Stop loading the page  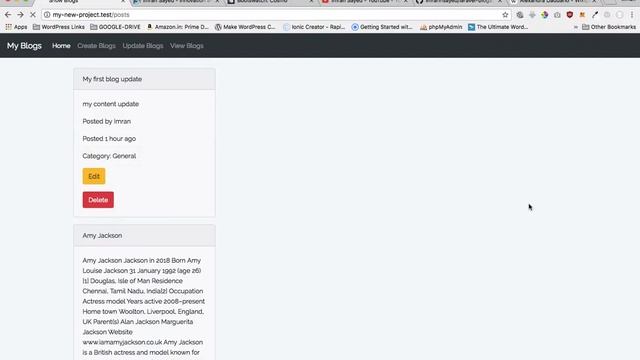(33, 15)
